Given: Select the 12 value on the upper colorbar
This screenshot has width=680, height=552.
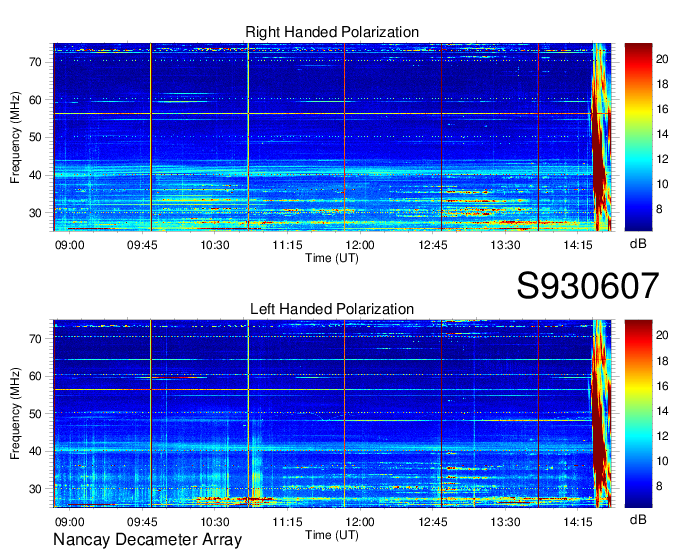Looking at the screenshot, I should coord(662,159).
